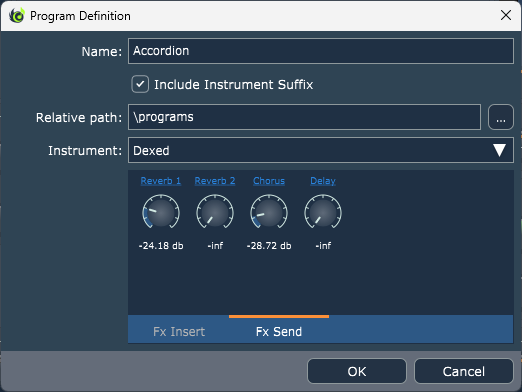Close the Program Definition dialog

[x=506, y=15]
